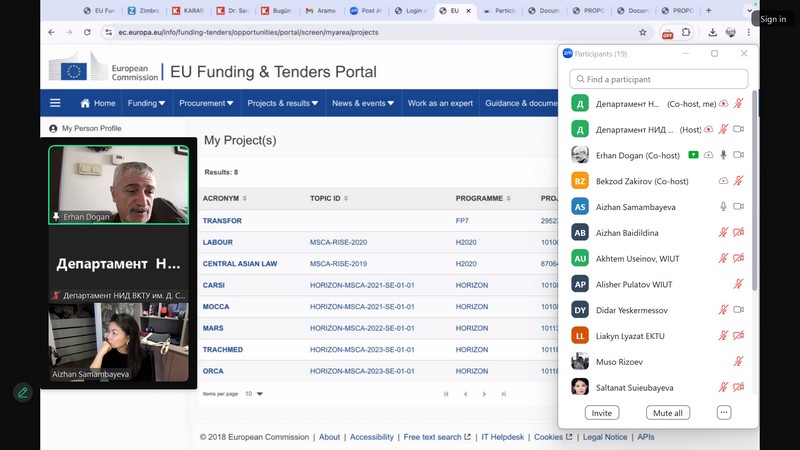
Task: Click Home icon in portal navigation
Action: click(86, 103)
